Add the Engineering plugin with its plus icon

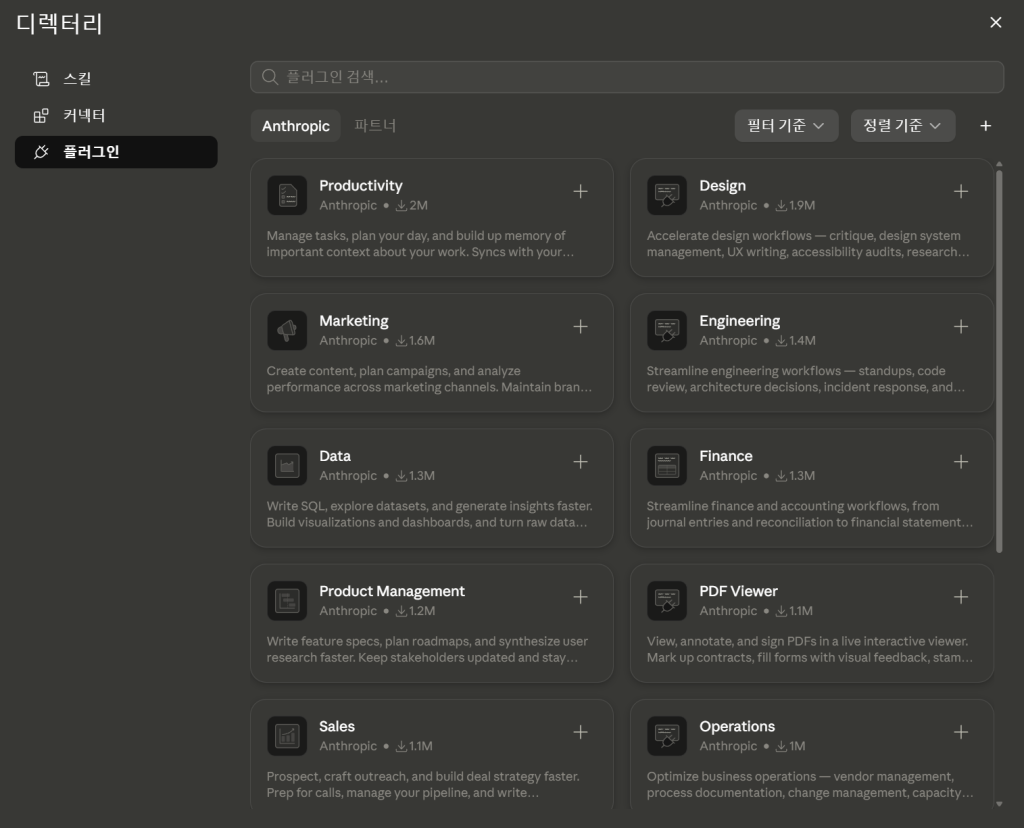click(960, 326)
